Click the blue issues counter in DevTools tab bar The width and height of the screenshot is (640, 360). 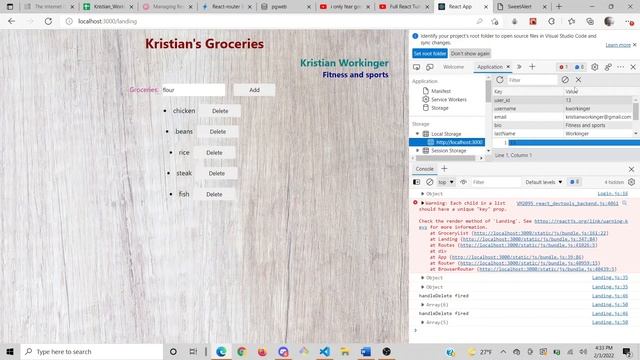579,67
